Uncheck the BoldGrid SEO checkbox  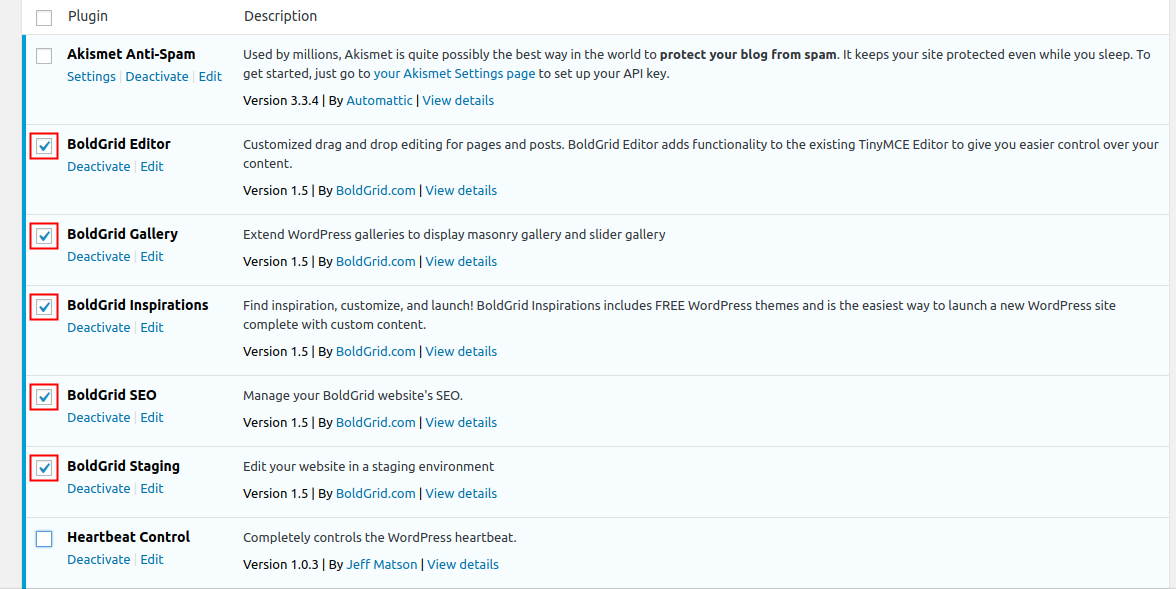44,397
